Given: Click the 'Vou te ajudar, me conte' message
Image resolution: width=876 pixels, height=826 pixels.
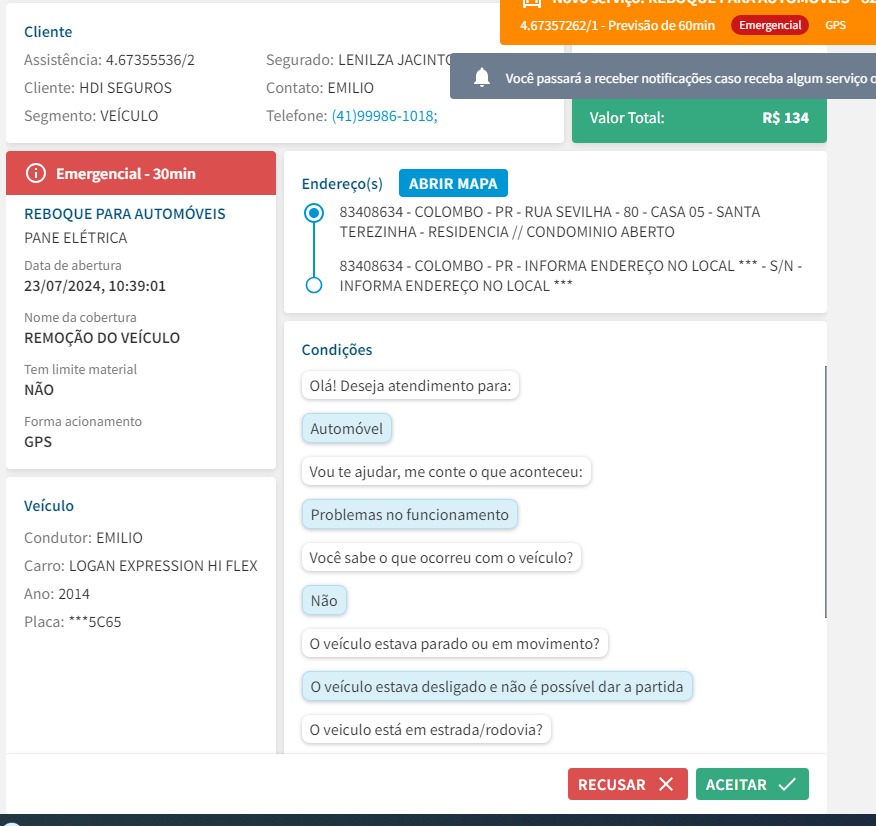Looking at the screenshot, I should [446, 471].
